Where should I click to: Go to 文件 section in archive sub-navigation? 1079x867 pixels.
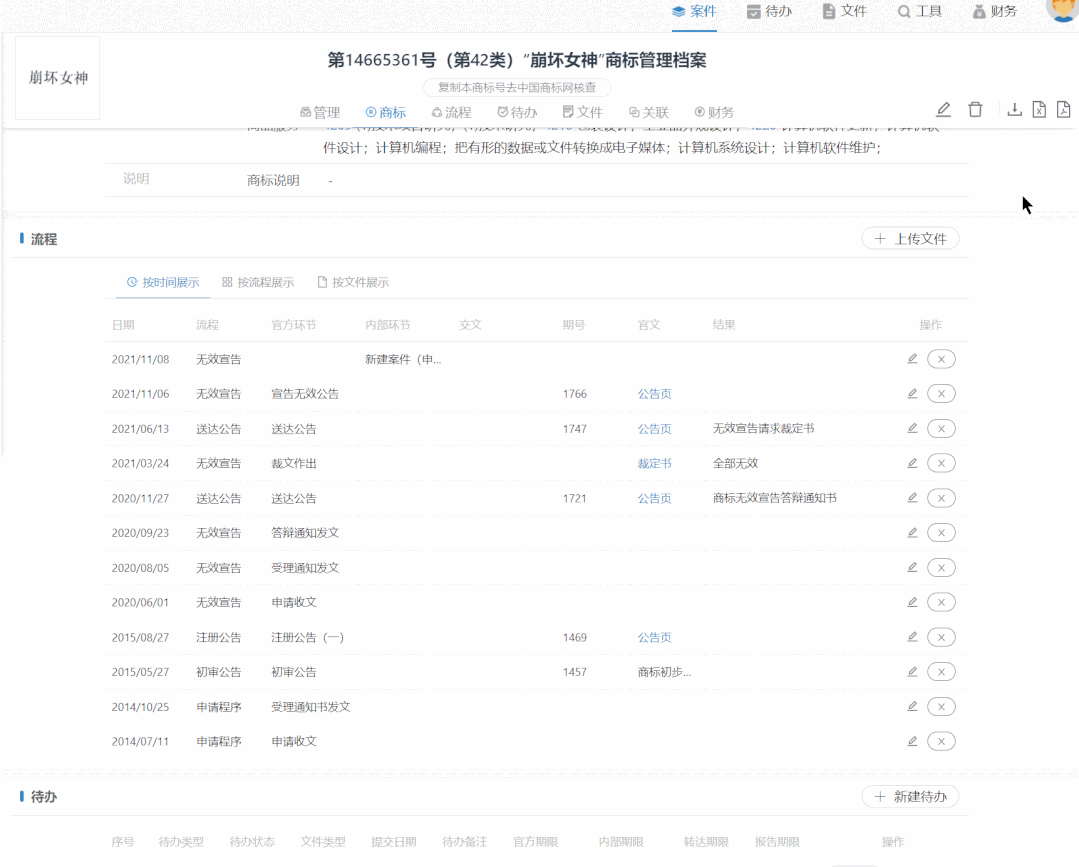pyautogui.click(x=583, y=112)
